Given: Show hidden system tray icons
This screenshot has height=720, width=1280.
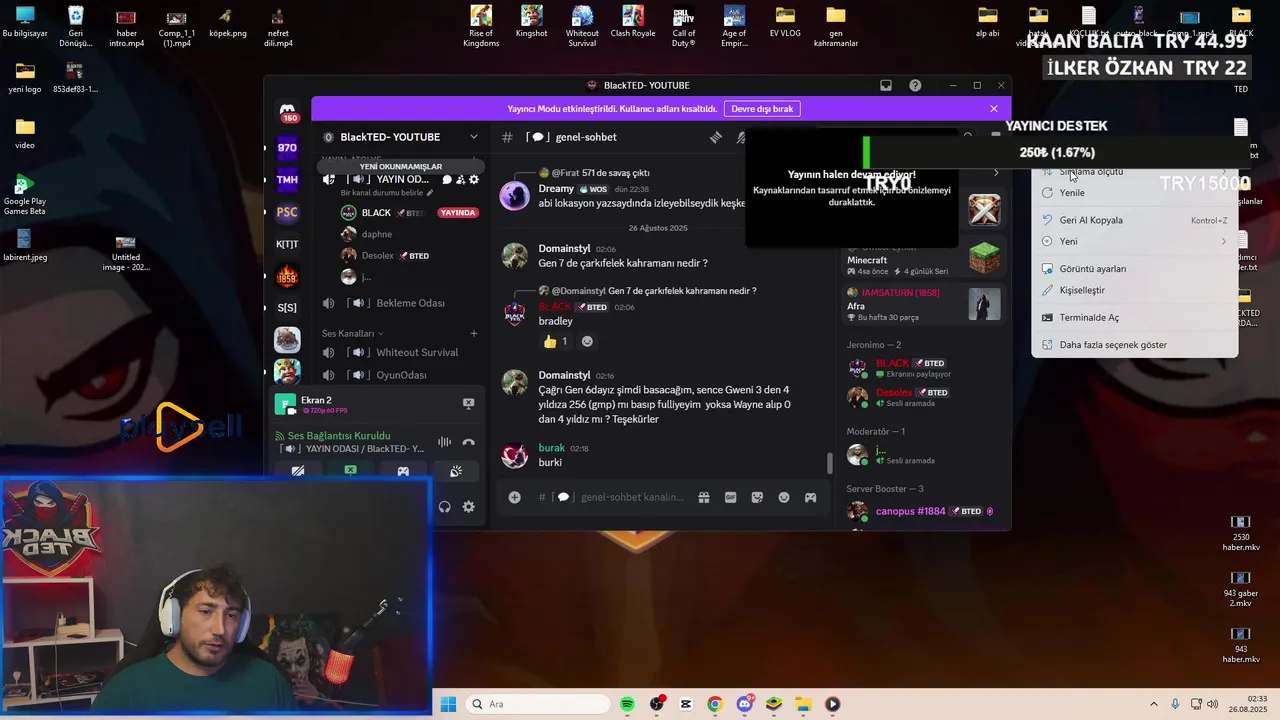Looking at the screenshot, I should pos(1153,704).
